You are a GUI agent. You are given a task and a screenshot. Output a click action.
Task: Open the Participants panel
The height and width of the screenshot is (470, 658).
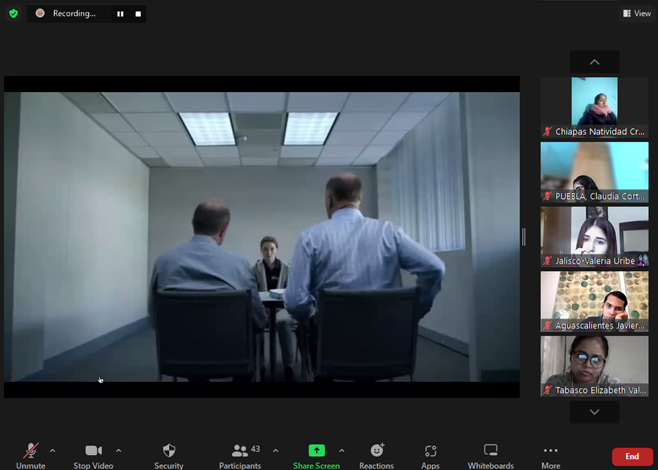240,456
